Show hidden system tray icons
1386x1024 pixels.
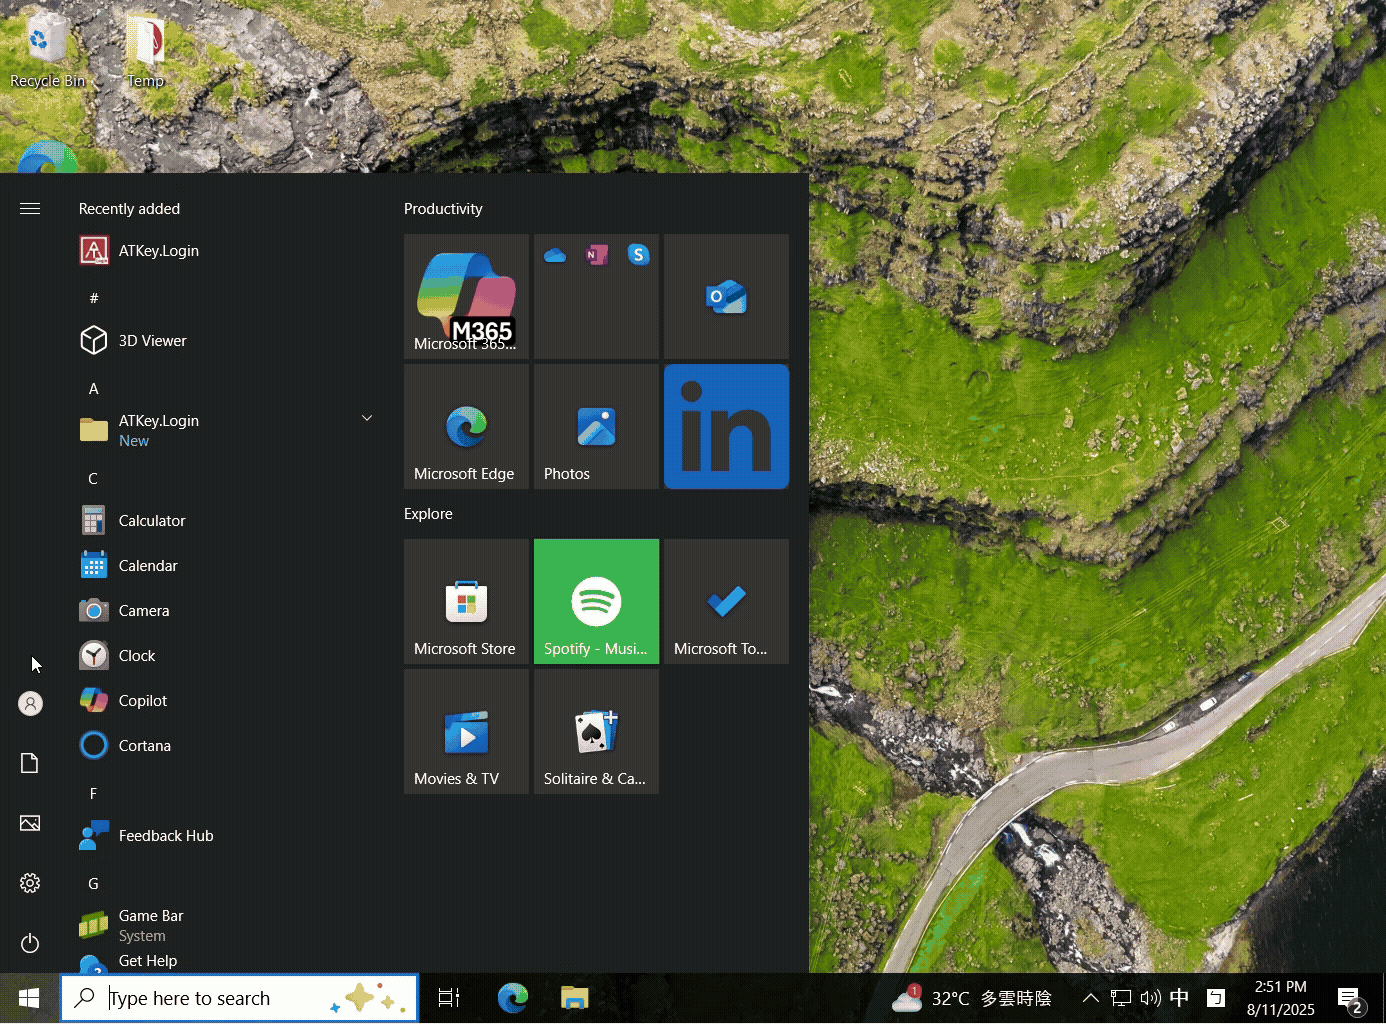pos(1090,997)
